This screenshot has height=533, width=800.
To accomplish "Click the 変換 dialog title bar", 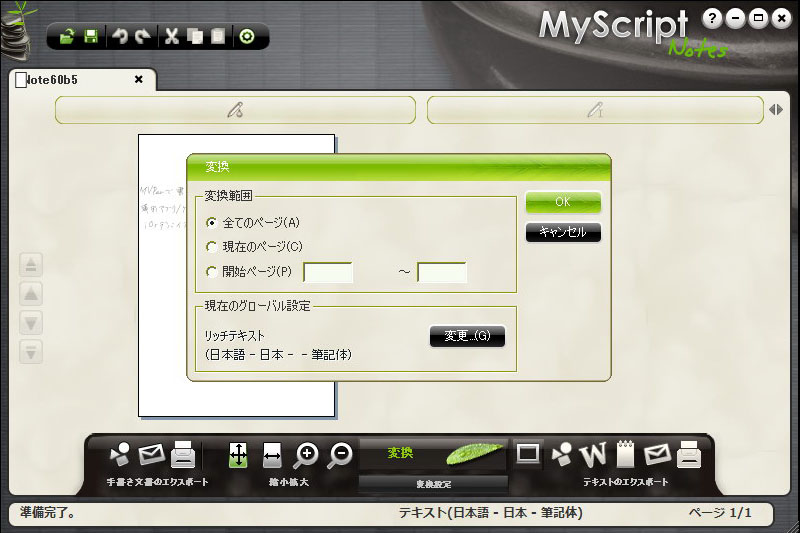I will 399,167.
